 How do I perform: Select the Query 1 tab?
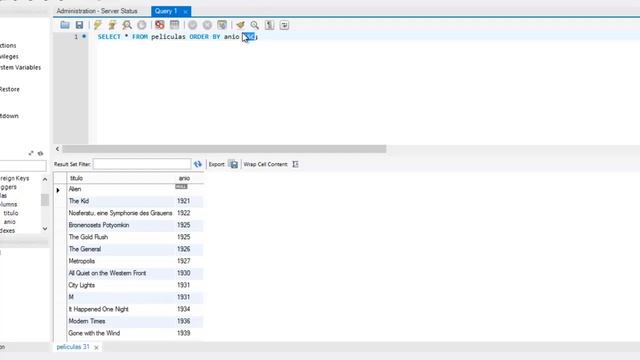tap(166, 11)
